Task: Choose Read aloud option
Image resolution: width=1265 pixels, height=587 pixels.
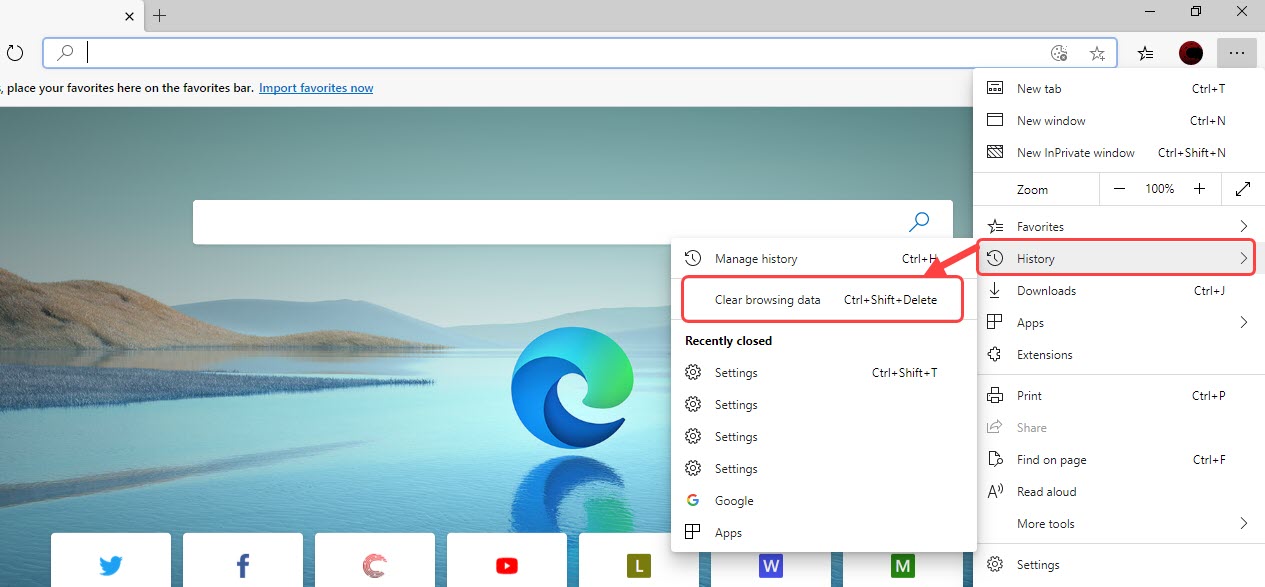Action: click(x=1118, y=492)
